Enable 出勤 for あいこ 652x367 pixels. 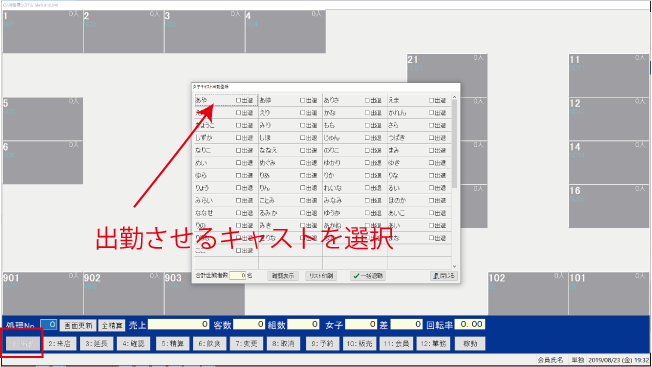(432, 213)
